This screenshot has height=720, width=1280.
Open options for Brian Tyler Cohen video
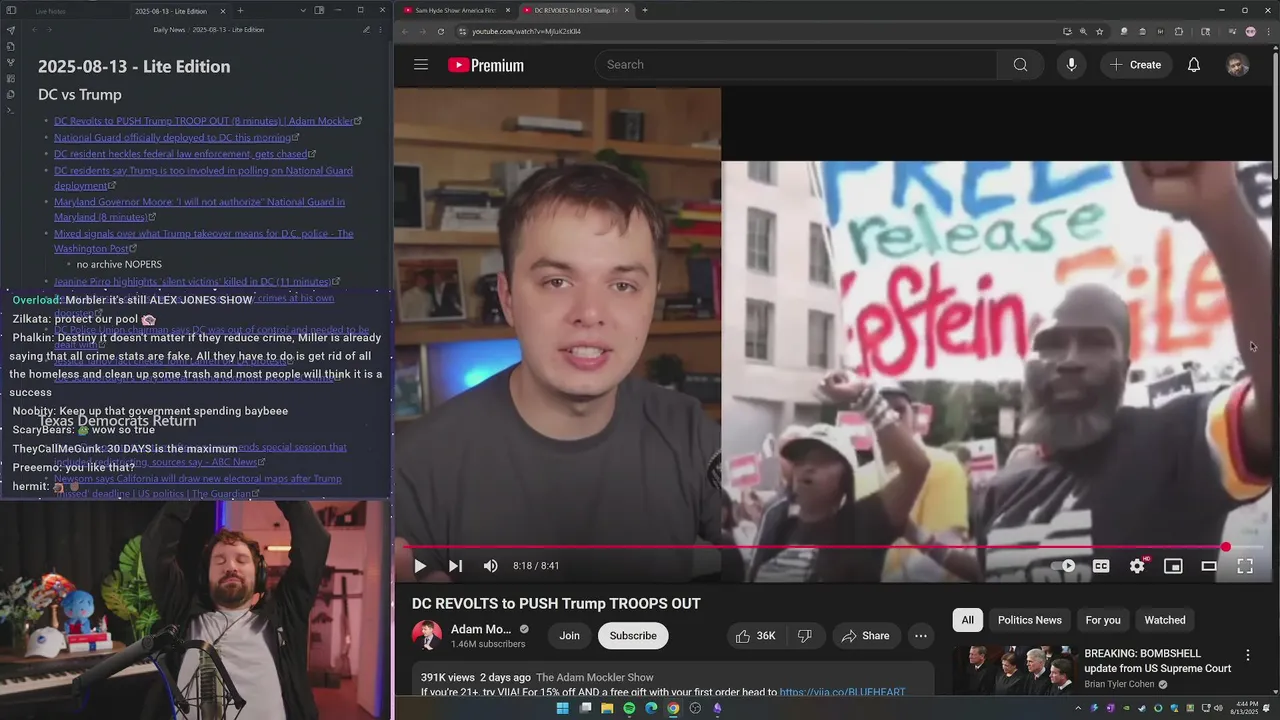coord(1247,655)
